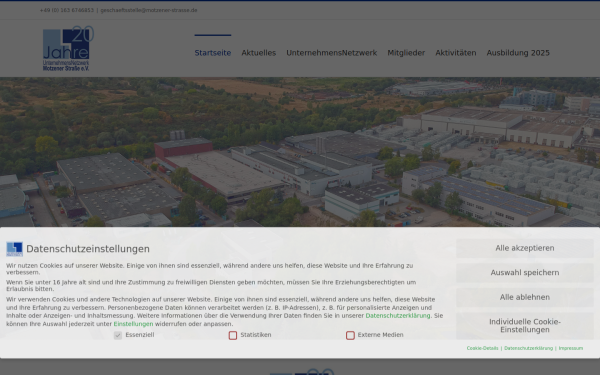Viewport: 600px width, 375px height.
Task: Open Datenschutzerklärung link in cookie text
Action: (x=398, y=316)
